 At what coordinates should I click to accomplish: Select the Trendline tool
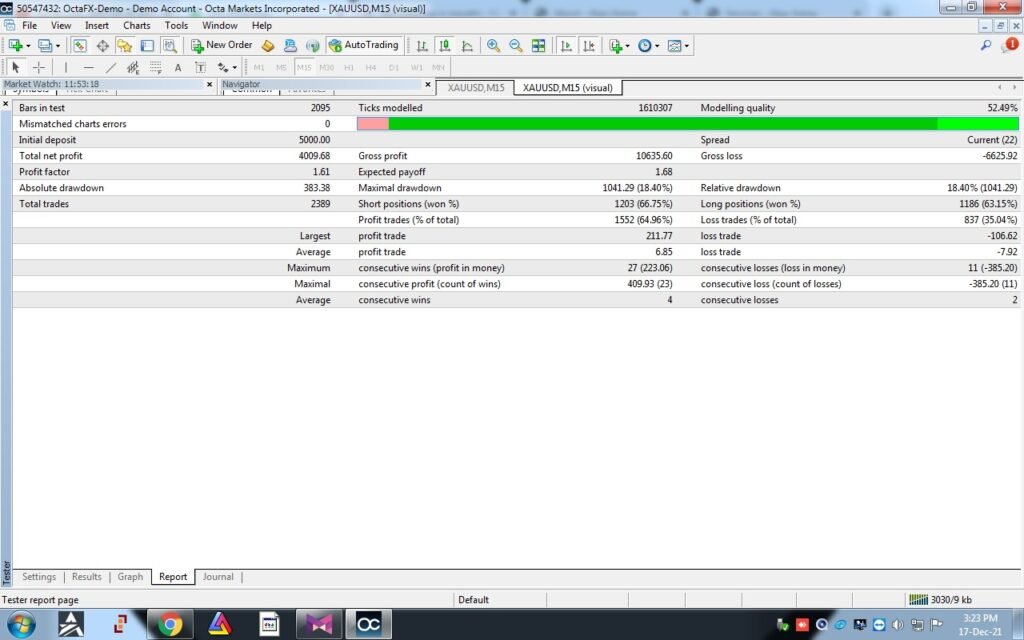click(111, 67)
